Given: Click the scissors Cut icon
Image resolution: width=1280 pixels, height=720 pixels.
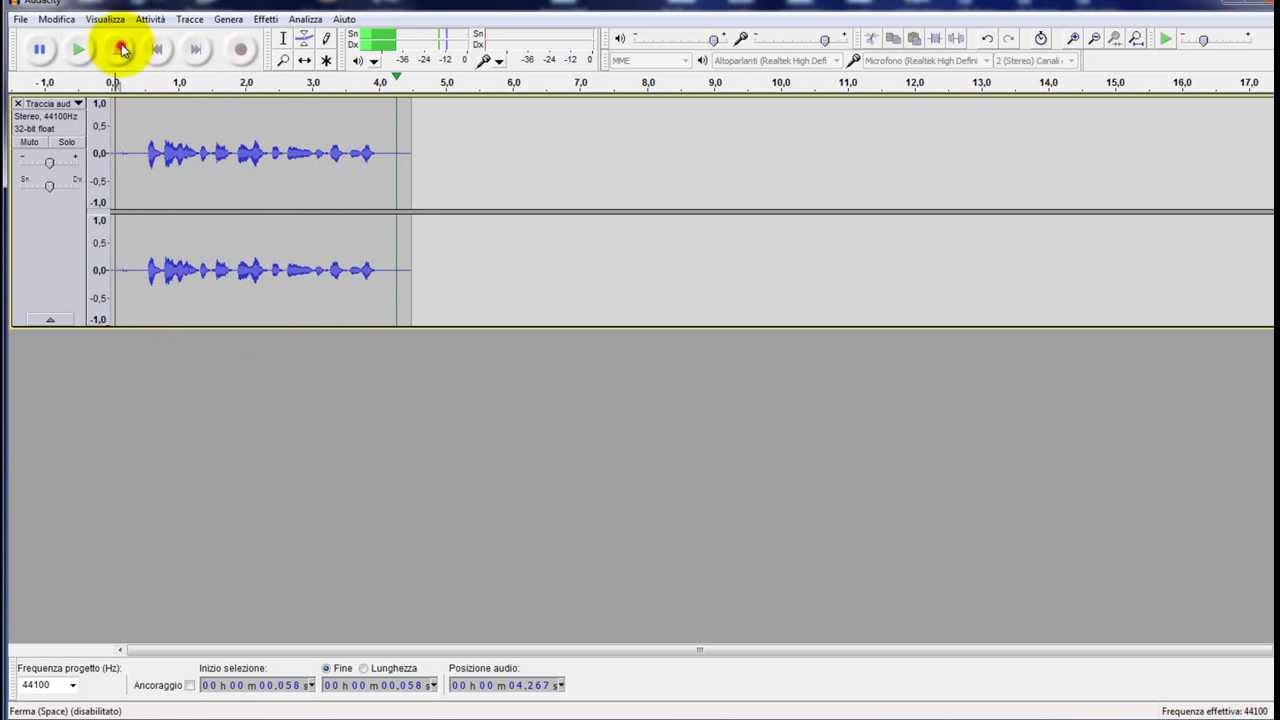Looking at the screenshot, I should tap(872, 38).
